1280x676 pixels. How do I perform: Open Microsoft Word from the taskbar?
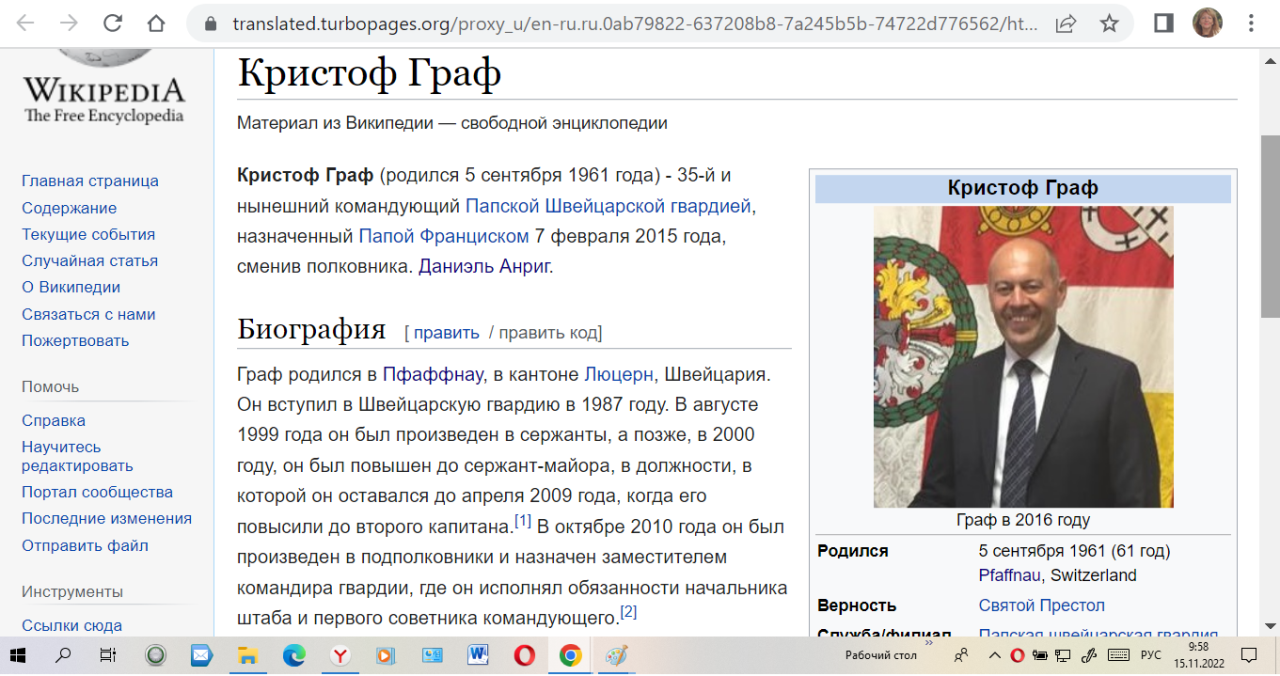point(478,656)
